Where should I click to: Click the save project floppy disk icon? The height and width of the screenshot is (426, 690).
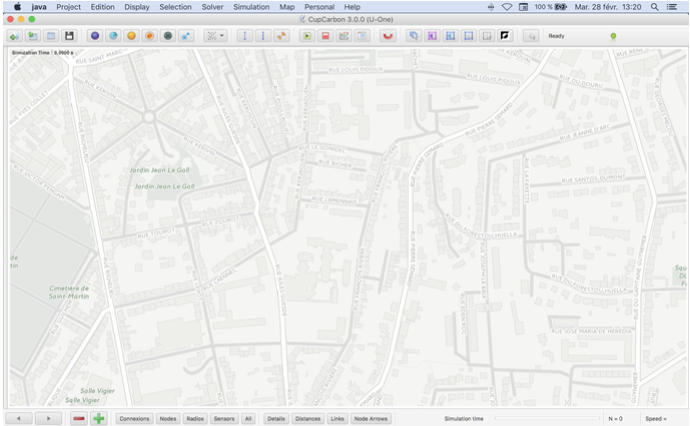[x=69, y=36]
